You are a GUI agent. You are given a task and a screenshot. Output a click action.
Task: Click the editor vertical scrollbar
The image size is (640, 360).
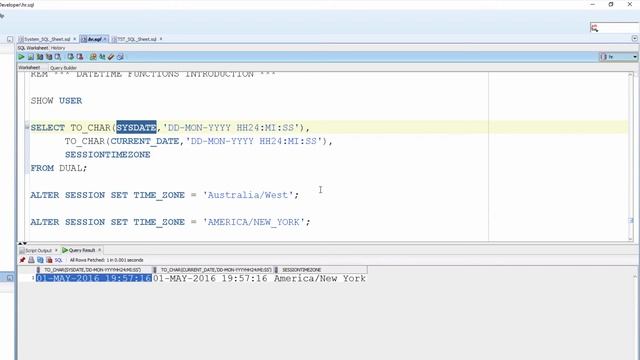tap(631, 156)
